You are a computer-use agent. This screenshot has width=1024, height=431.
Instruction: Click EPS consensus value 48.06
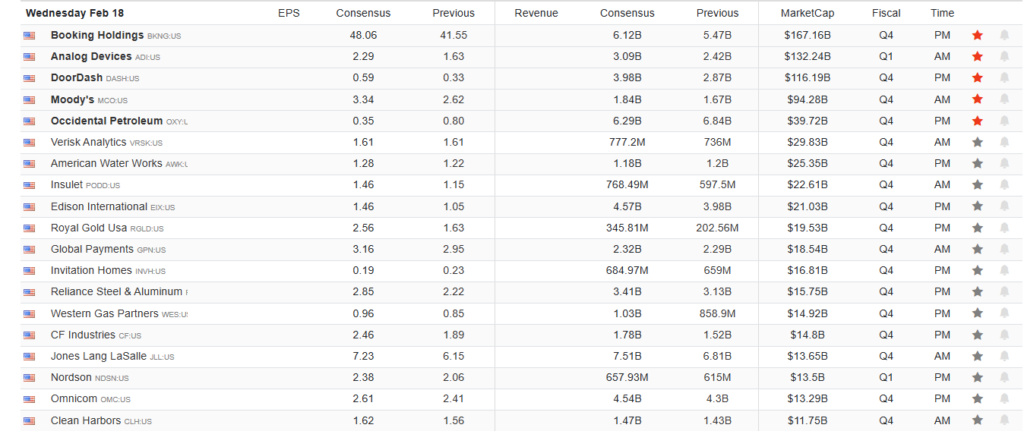point(363,35)
